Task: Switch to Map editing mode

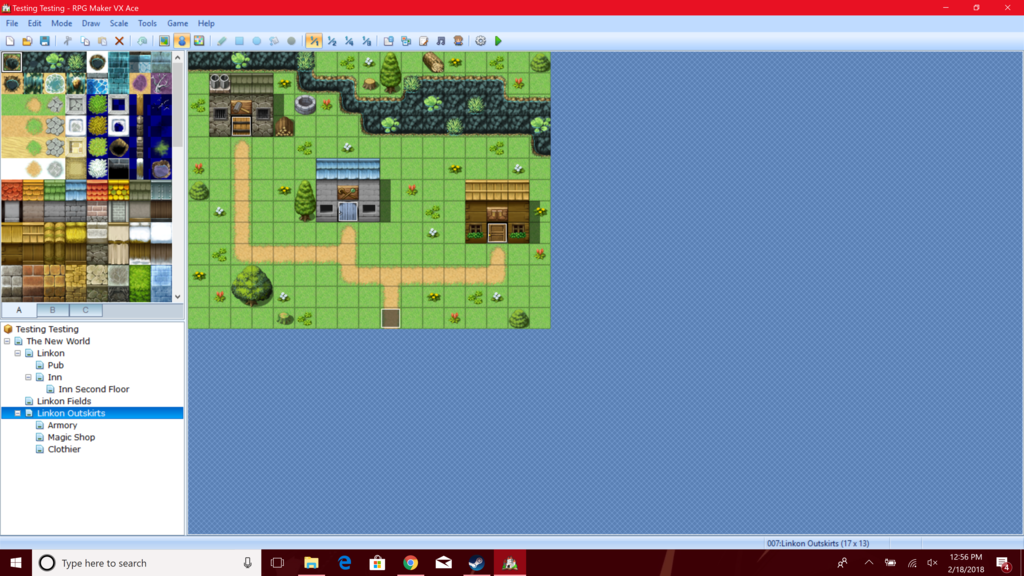Action: pyautogui.click(x=164, y=41)
